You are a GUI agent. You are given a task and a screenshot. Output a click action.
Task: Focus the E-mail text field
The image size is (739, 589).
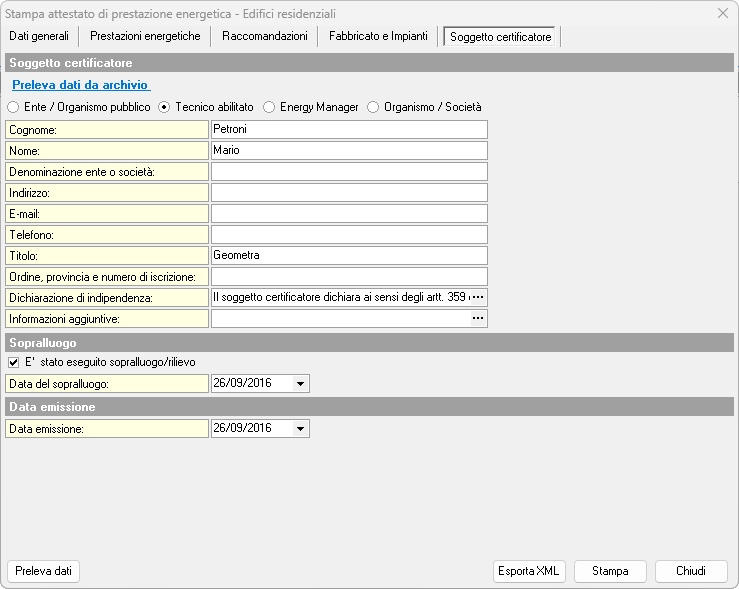click(x=348, y=213)
